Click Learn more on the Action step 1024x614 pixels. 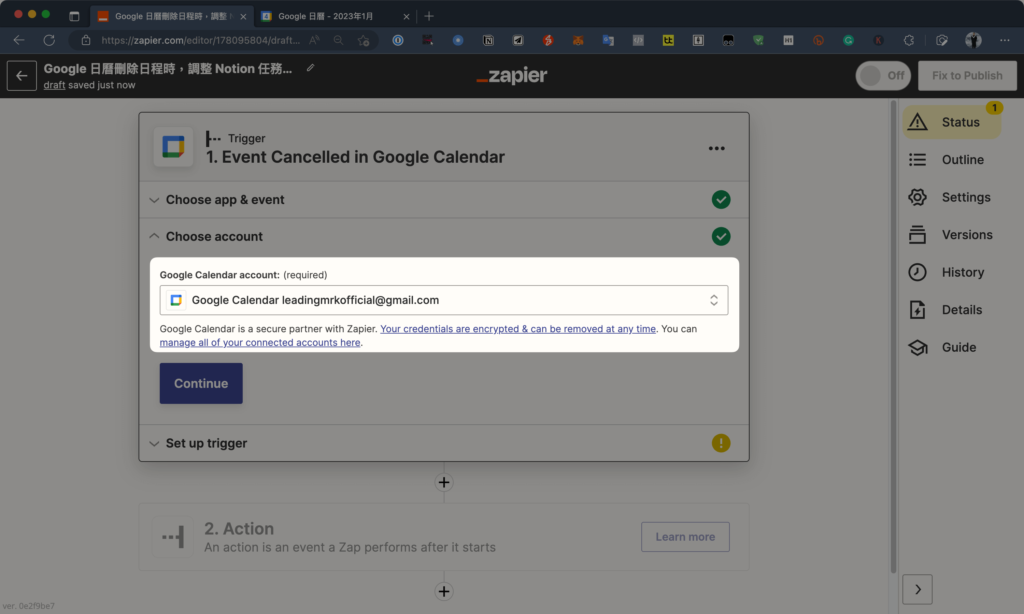(x=685, y=537)
